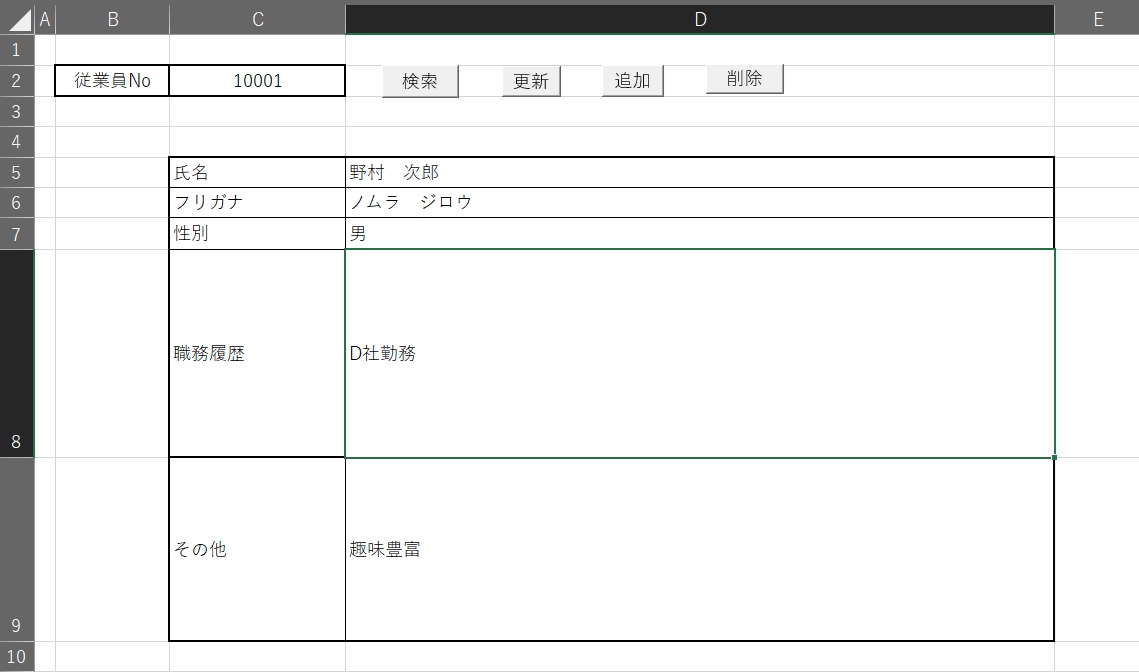Image resolution: width=1139 pixels, height=672 pixels.
Task: Select column B header
Action: (x=112, y=19)
